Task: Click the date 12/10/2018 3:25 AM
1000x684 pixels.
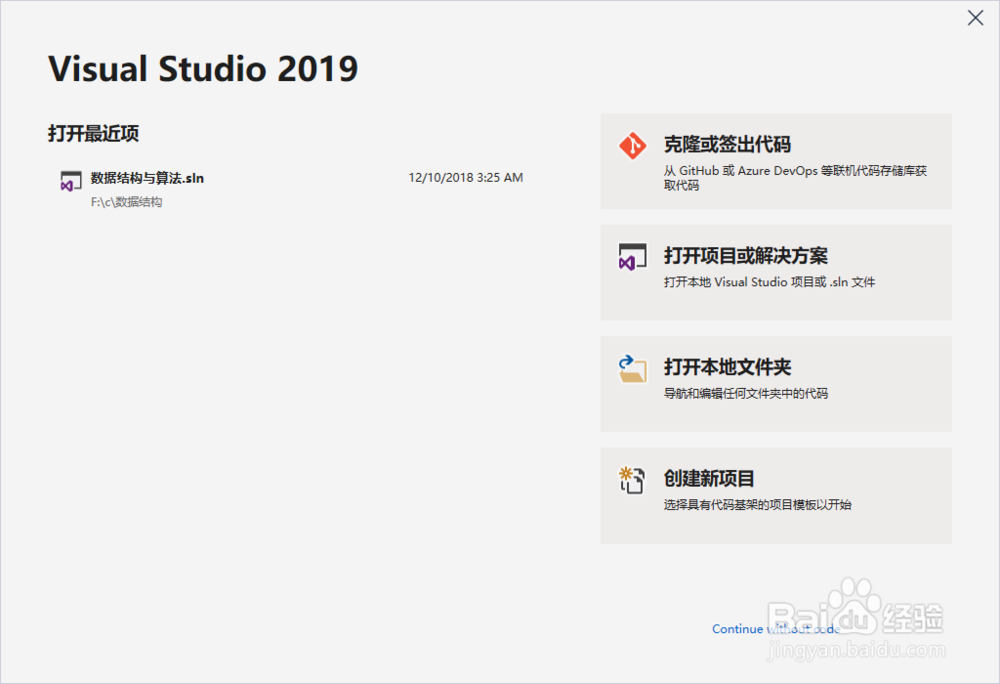Action: [466, 178]
